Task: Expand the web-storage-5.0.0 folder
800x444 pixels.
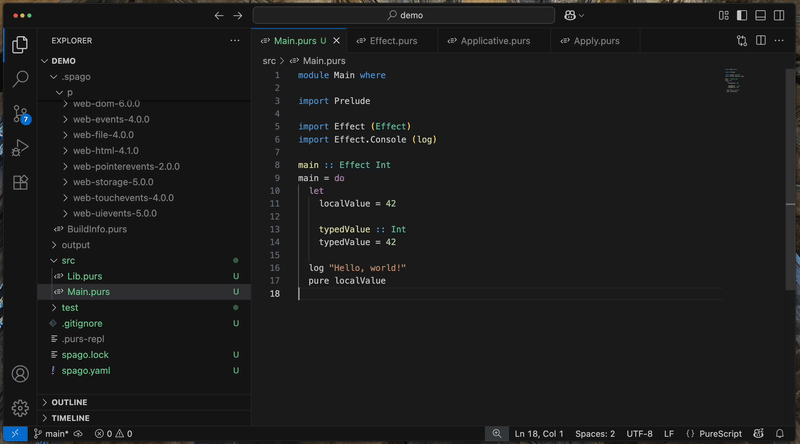Action: [144, 182]
